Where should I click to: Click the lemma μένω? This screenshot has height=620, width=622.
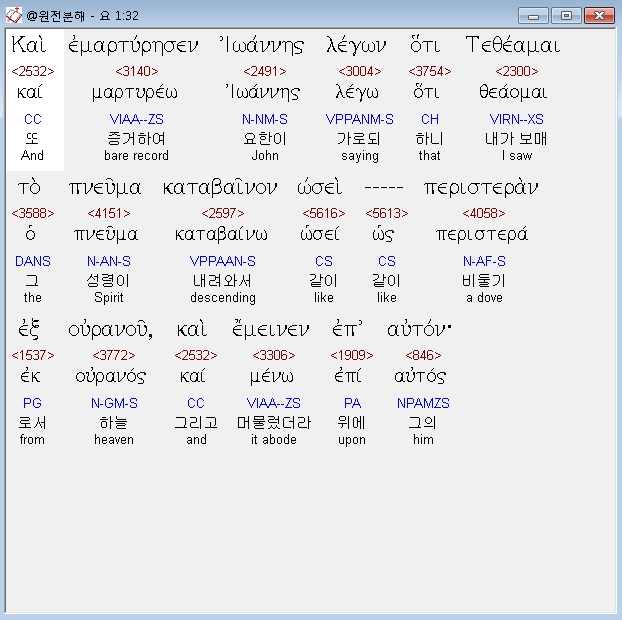coord(272,376)
